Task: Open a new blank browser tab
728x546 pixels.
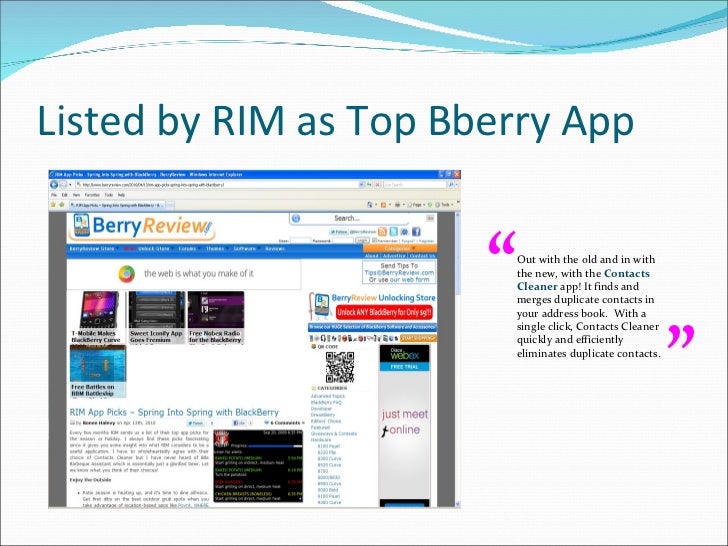Action: pos(170,205)
